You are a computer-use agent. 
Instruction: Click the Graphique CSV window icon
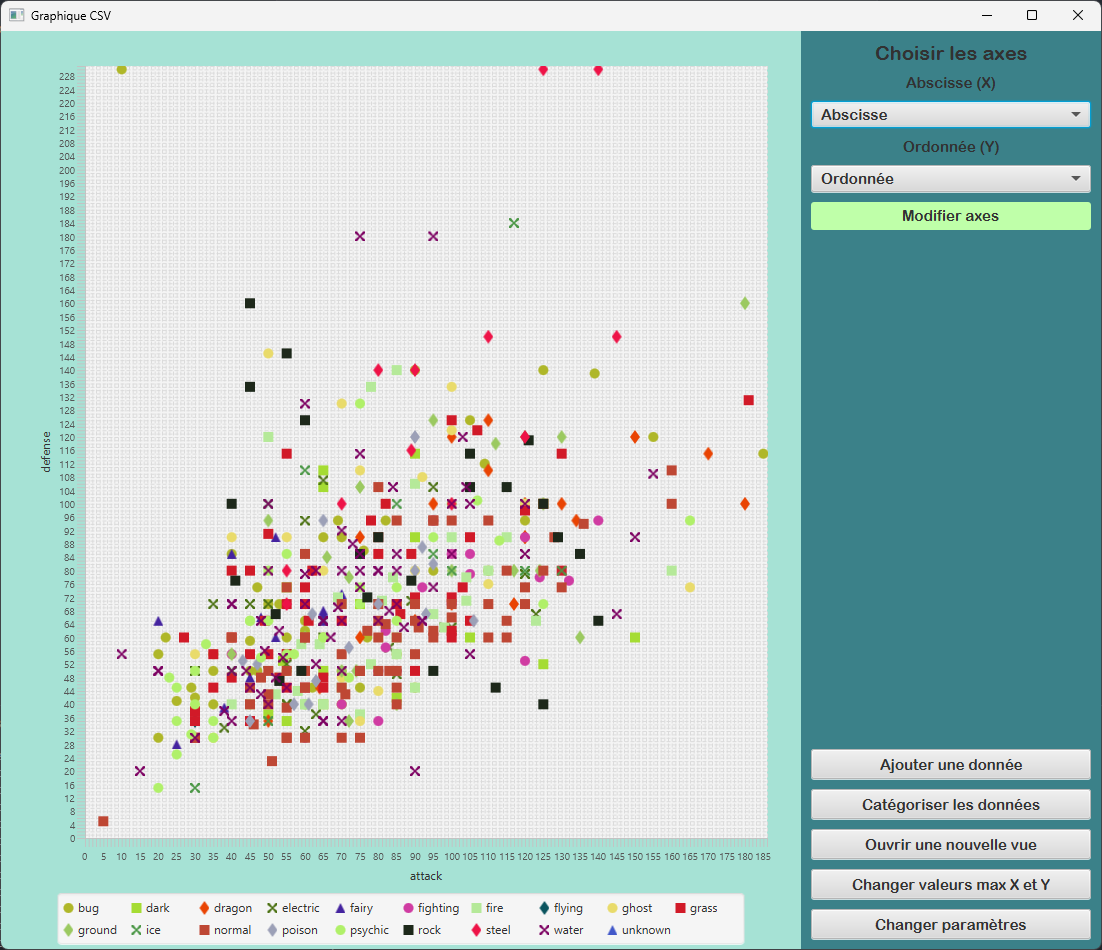[x=17, y=15]
